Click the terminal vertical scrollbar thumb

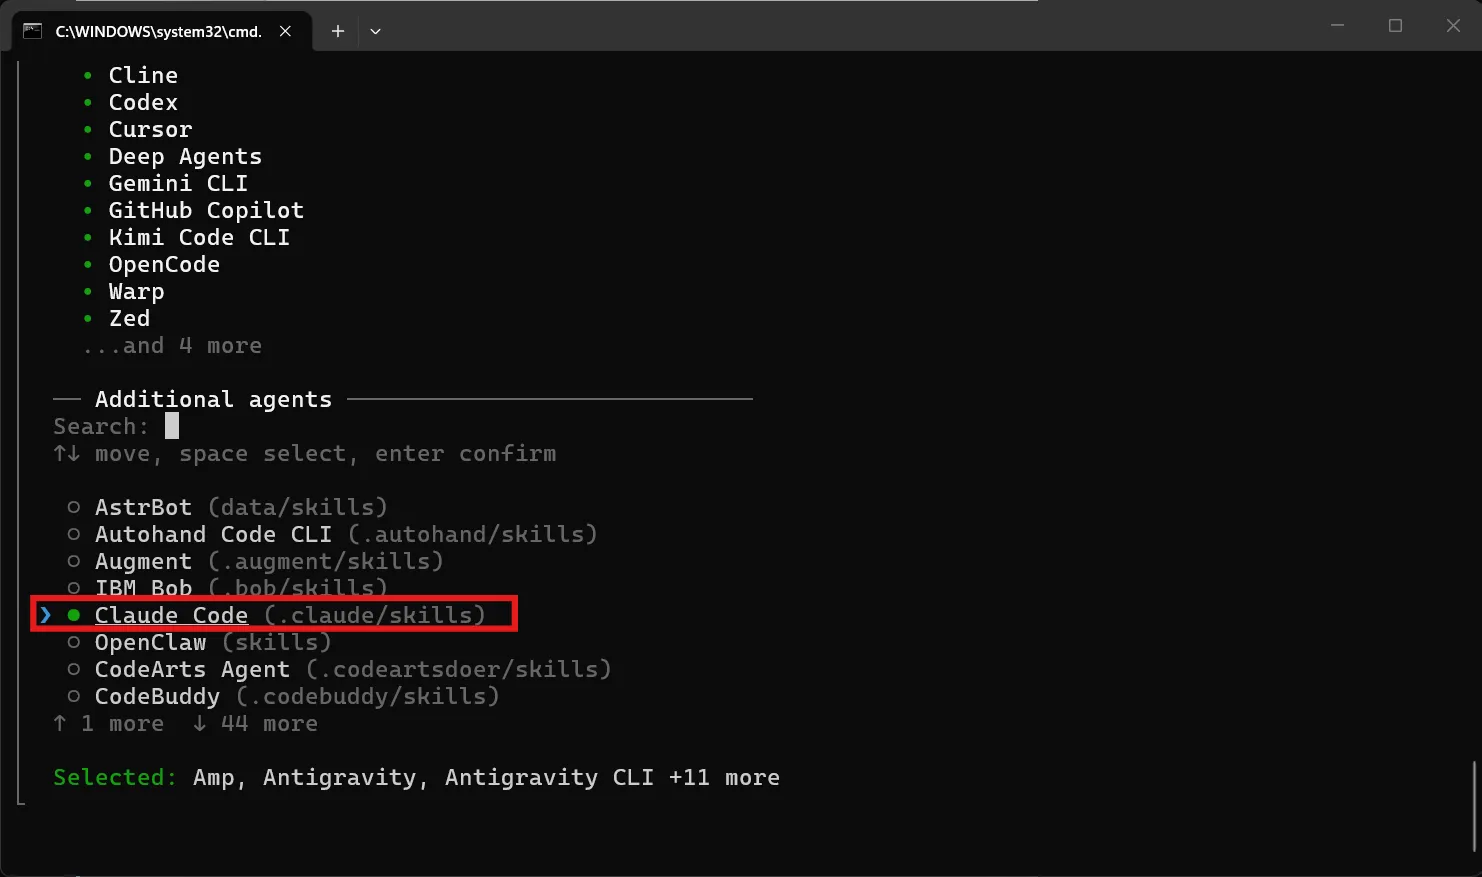tap(1475, 805)
